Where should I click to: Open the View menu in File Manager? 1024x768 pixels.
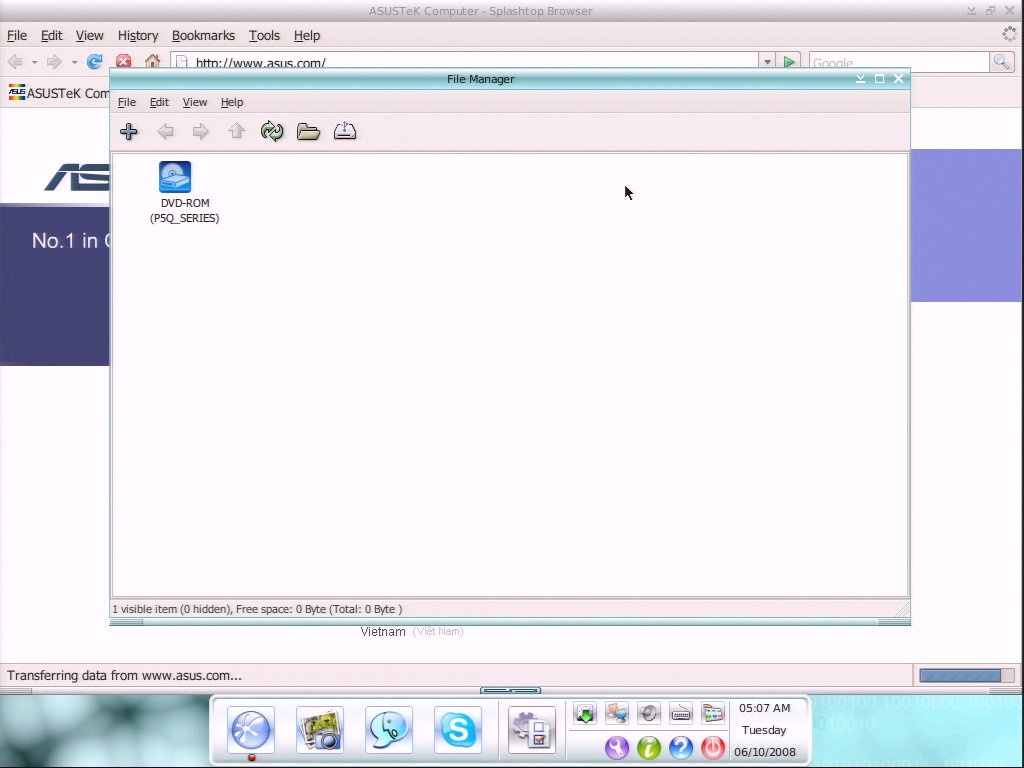(x=195, y=102)
